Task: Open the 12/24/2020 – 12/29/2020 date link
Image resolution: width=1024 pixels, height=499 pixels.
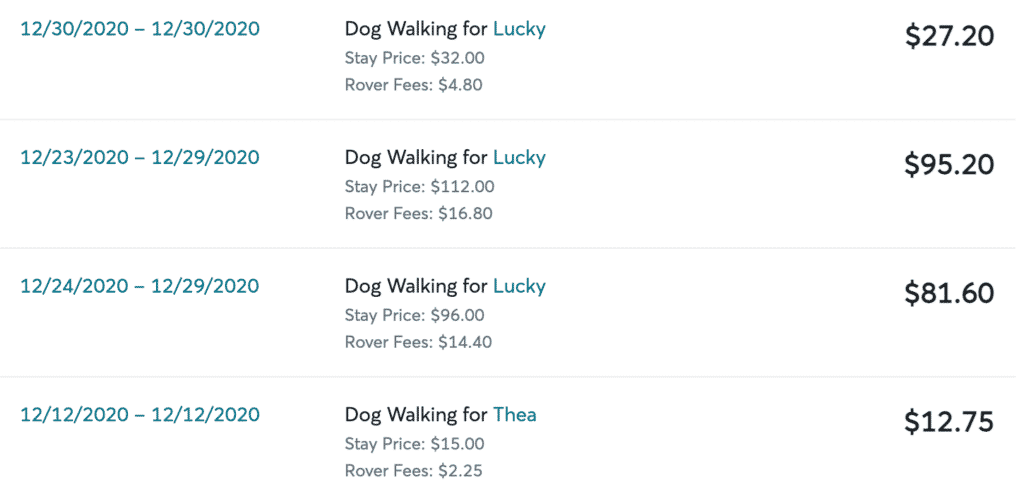Action: pos(140,286)
